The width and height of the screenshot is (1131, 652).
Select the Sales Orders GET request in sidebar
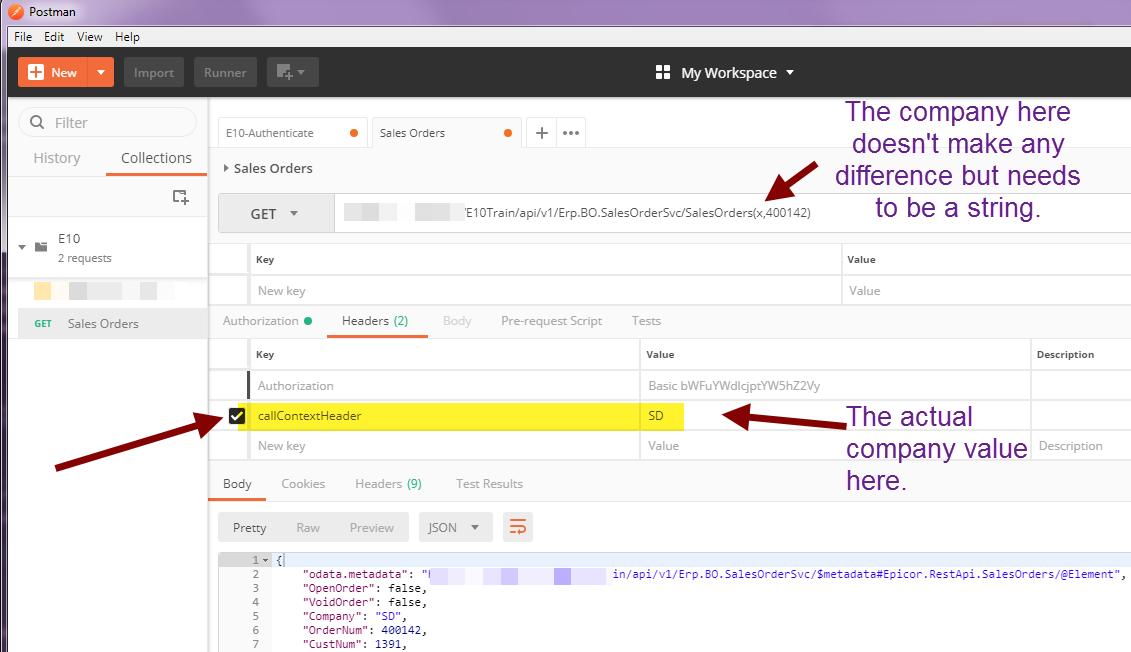113,324
